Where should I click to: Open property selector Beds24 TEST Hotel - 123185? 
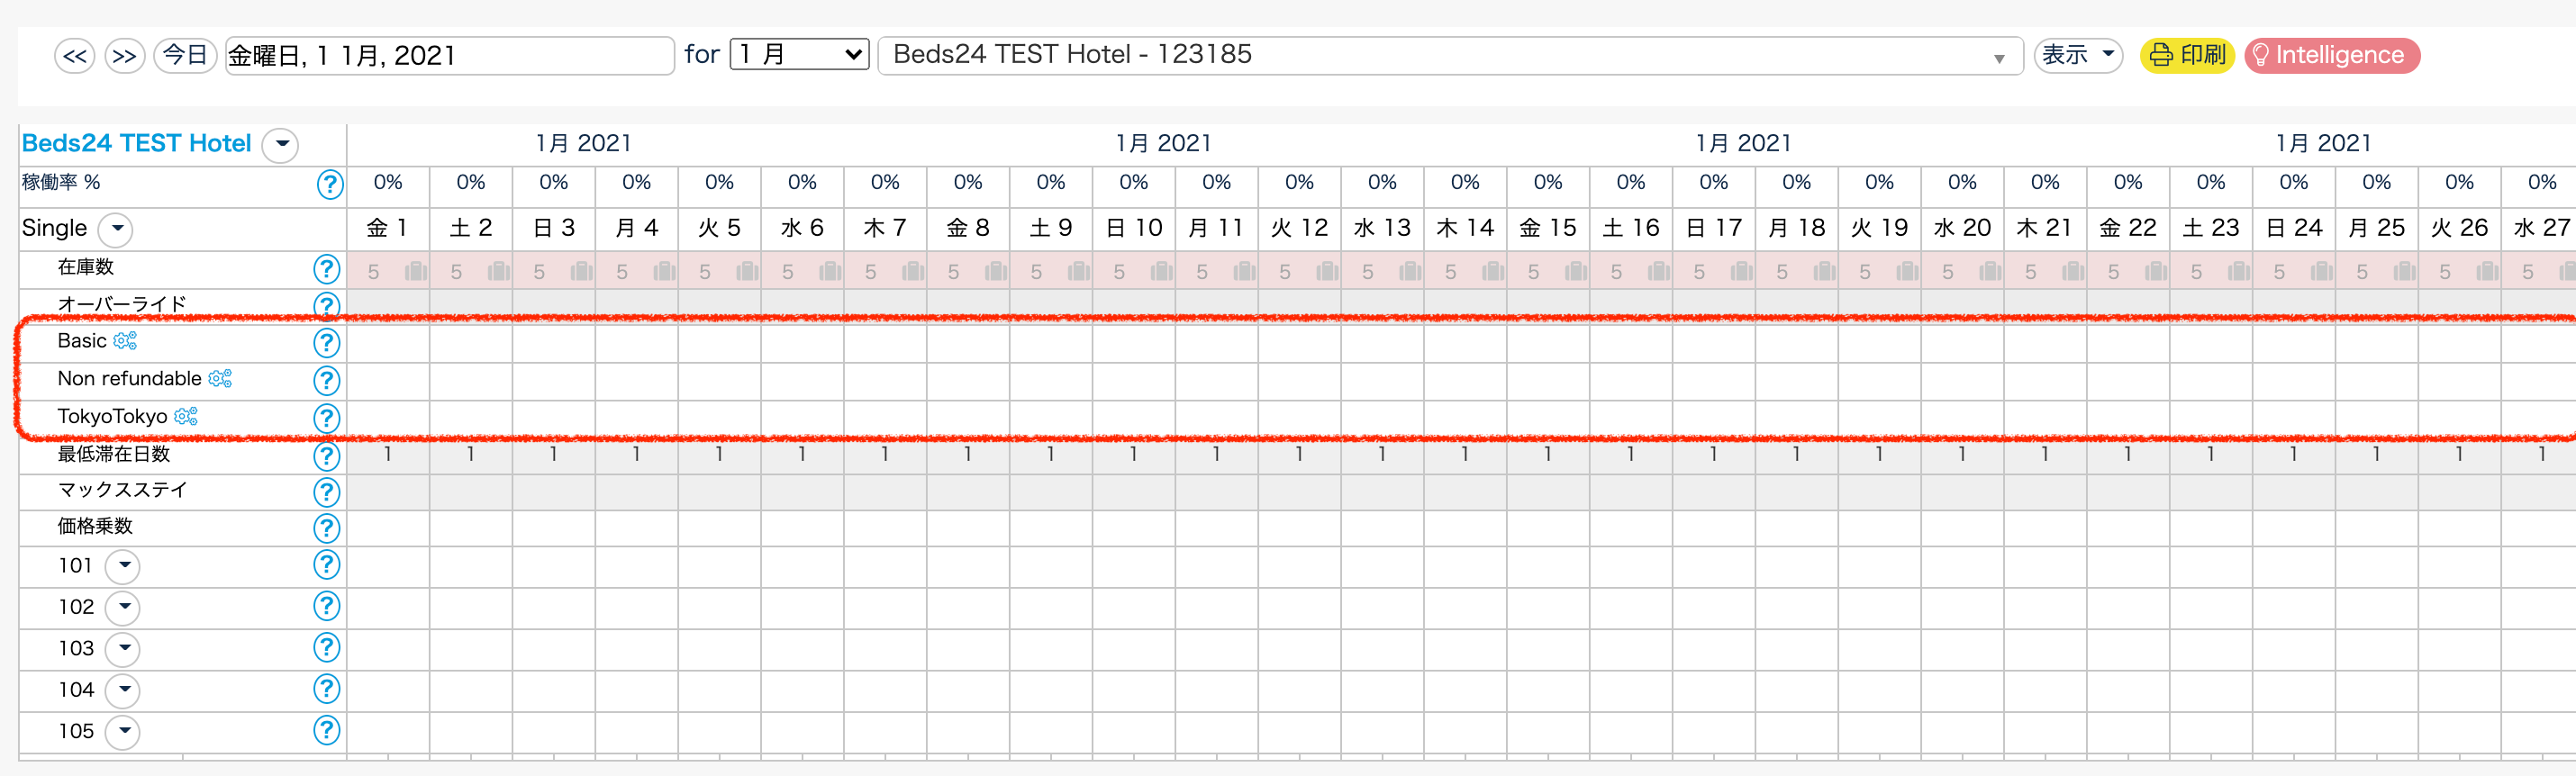(1449, 55)
